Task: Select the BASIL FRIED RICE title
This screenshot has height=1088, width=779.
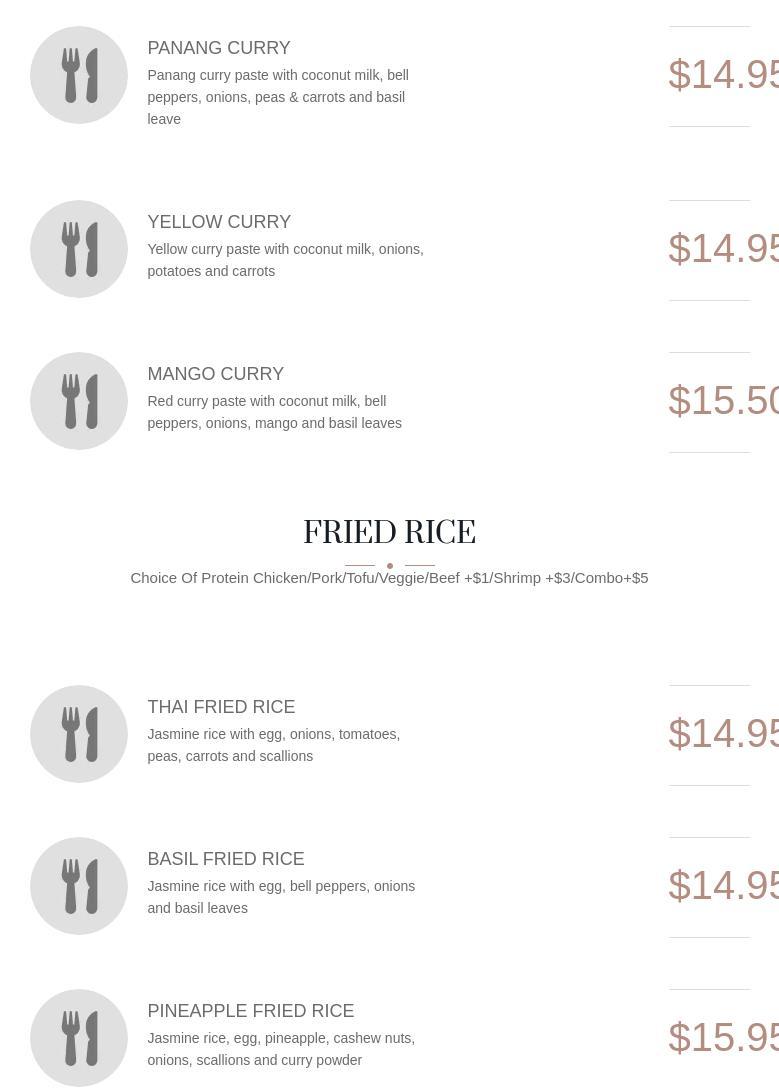Action: [x=226, y=859]
